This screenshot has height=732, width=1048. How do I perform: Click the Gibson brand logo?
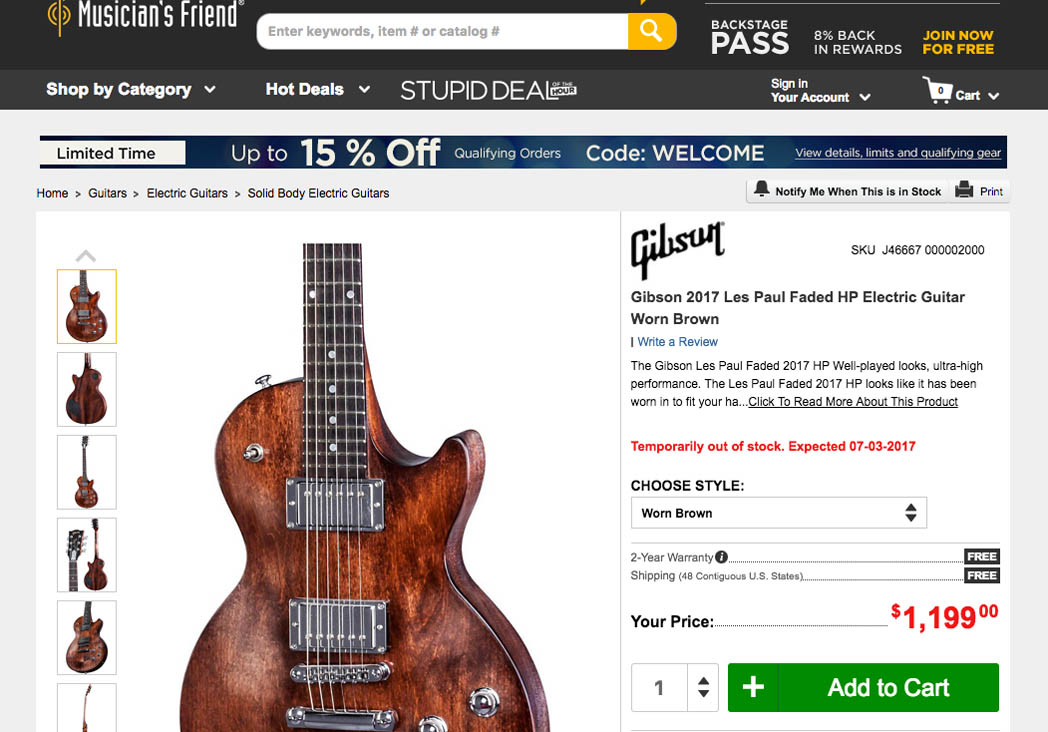click(x=678, y=249)
